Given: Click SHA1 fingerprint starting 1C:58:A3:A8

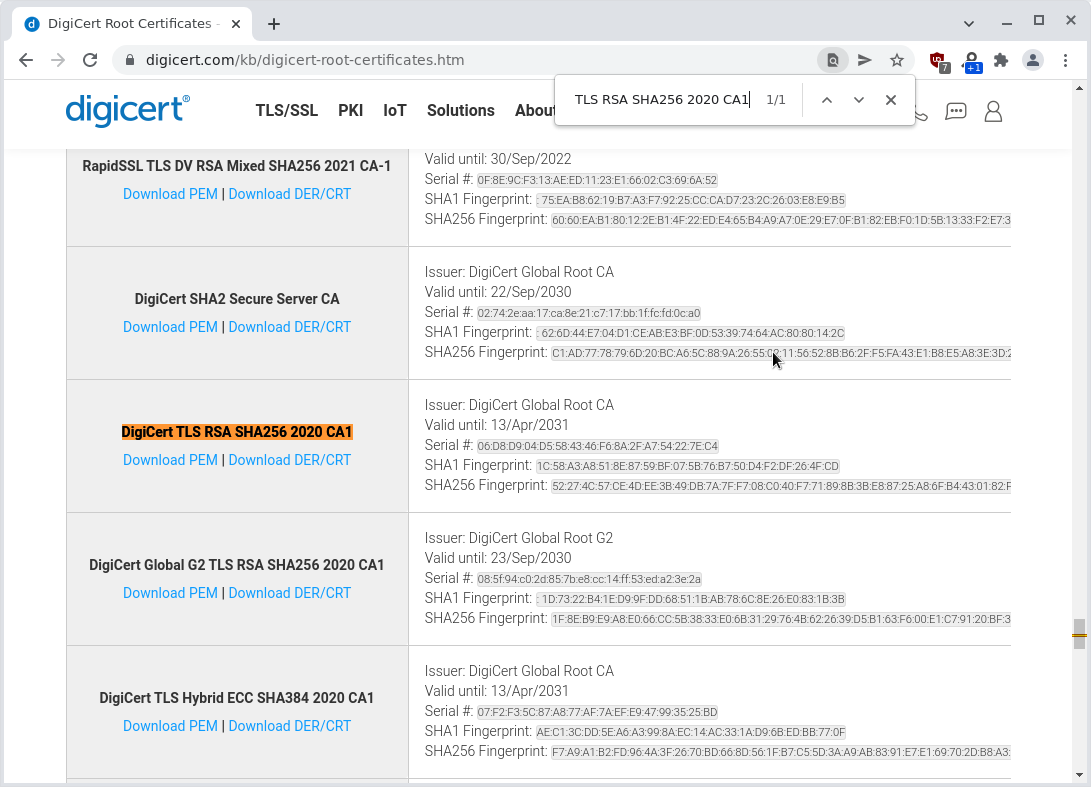Looking at the screenshot, I should pyautogui.click(x=687, y=466).
